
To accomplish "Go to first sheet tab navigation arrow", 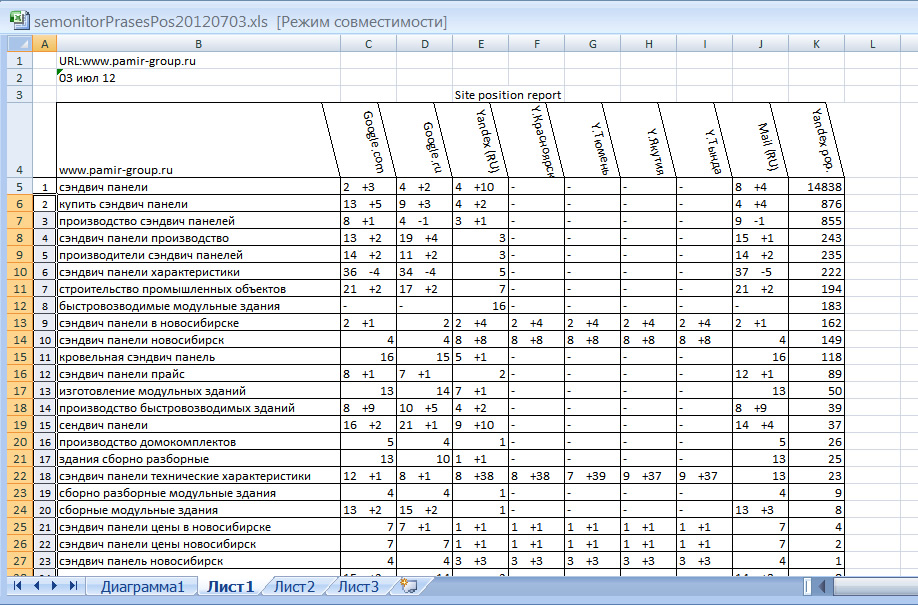I will (x=18, y=586).
